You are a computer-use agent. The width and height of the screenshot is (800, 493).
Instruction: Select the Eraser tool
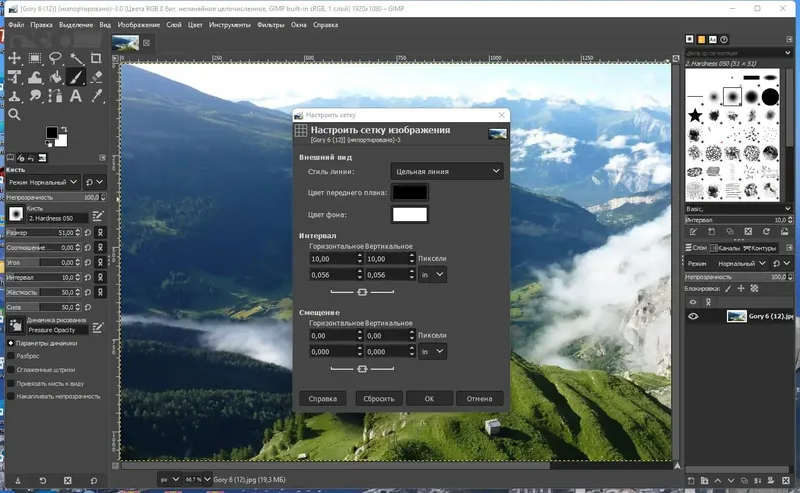point(97,77)
